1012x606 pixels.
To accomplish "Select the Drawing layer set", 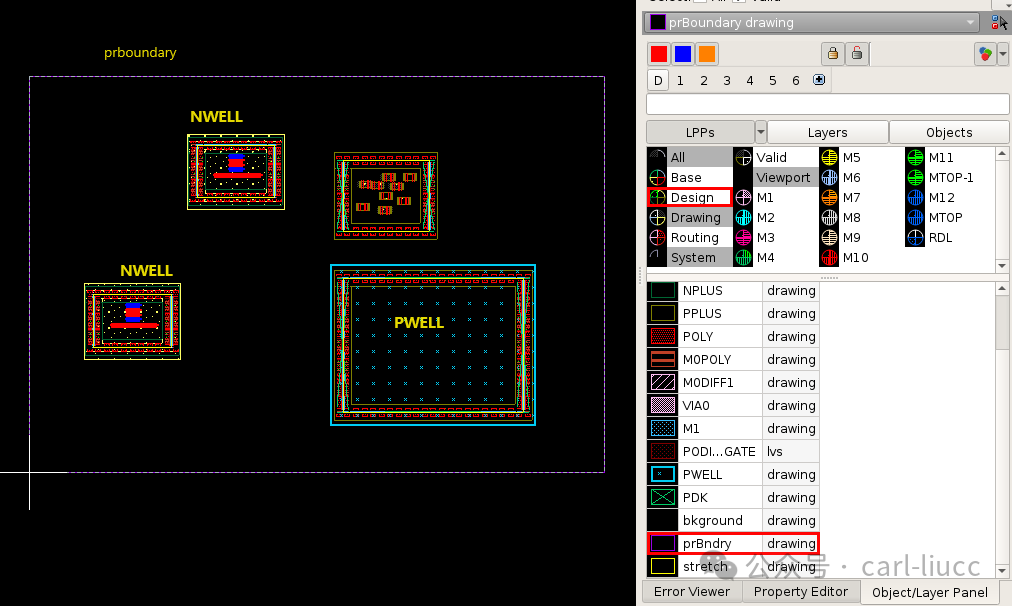I will (690, 217).
